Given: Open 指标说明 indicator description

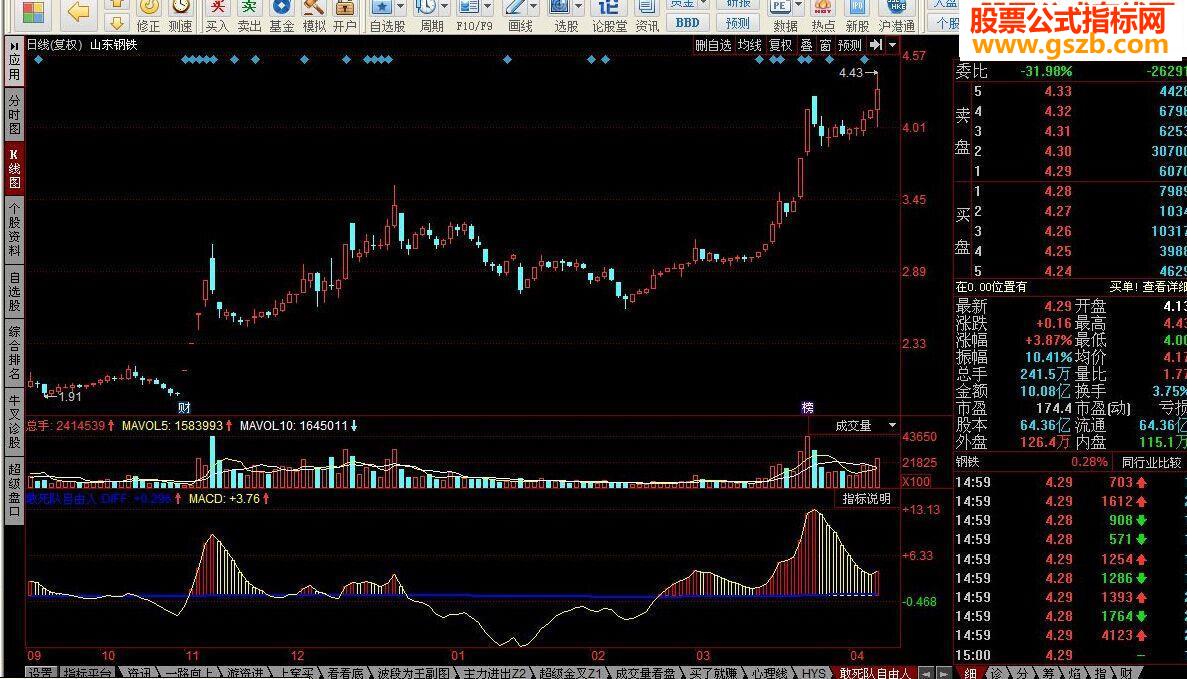Looking at the screenshot, I should click(x=867, y=499).
